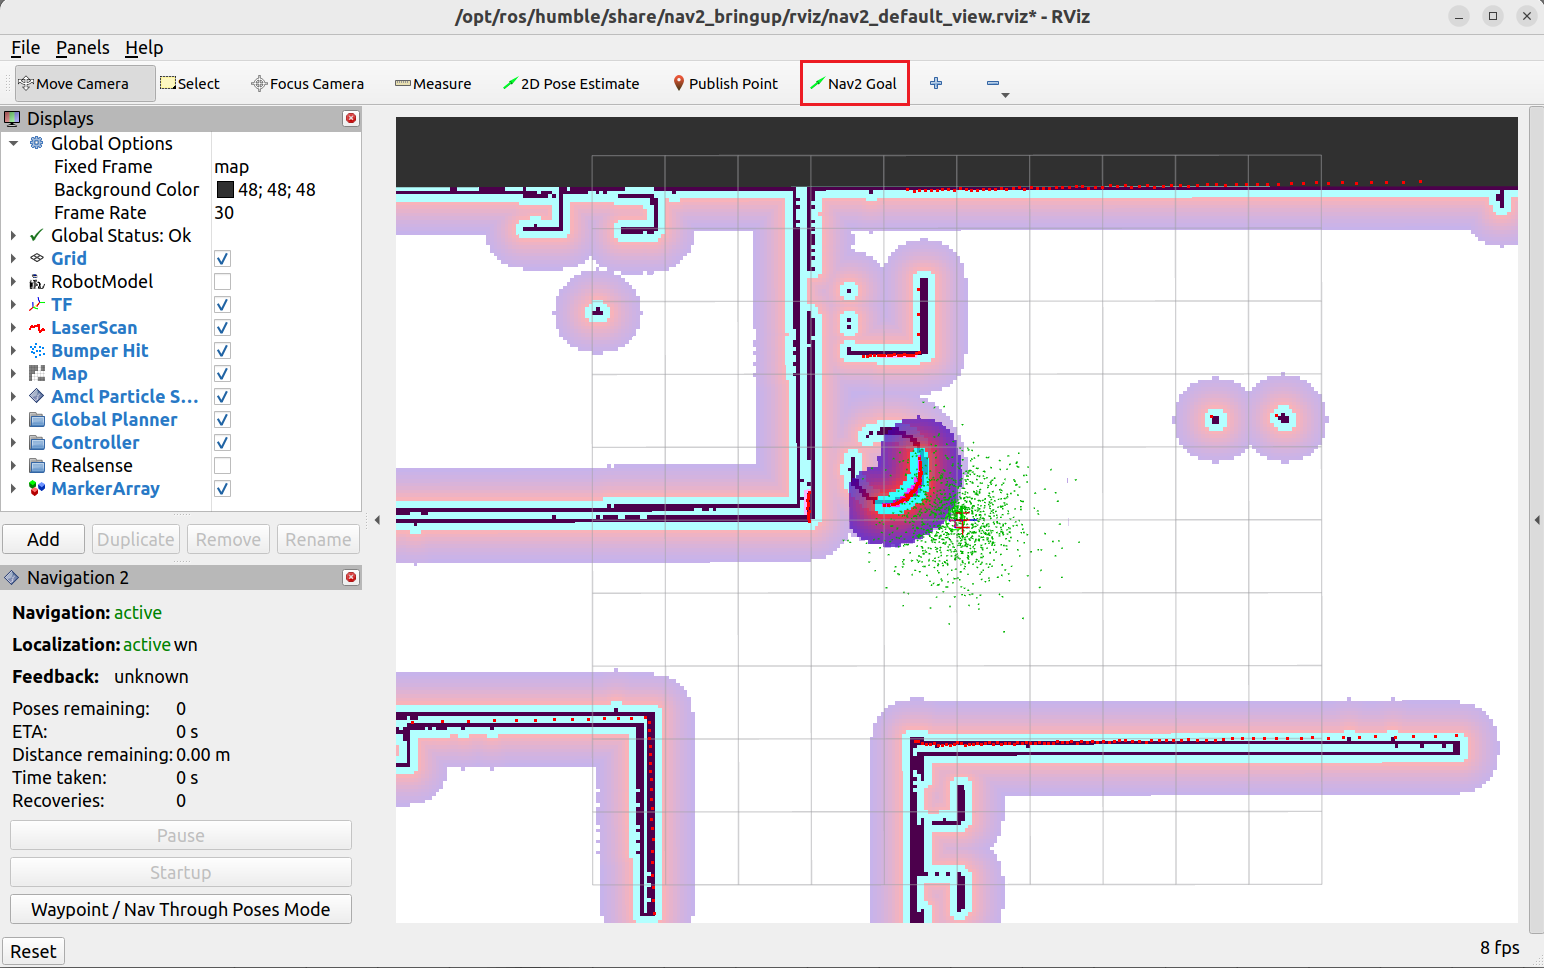Pick the Measure tool
The image size is (1544, 968).
pyautogui.click(x=433, y=84)
